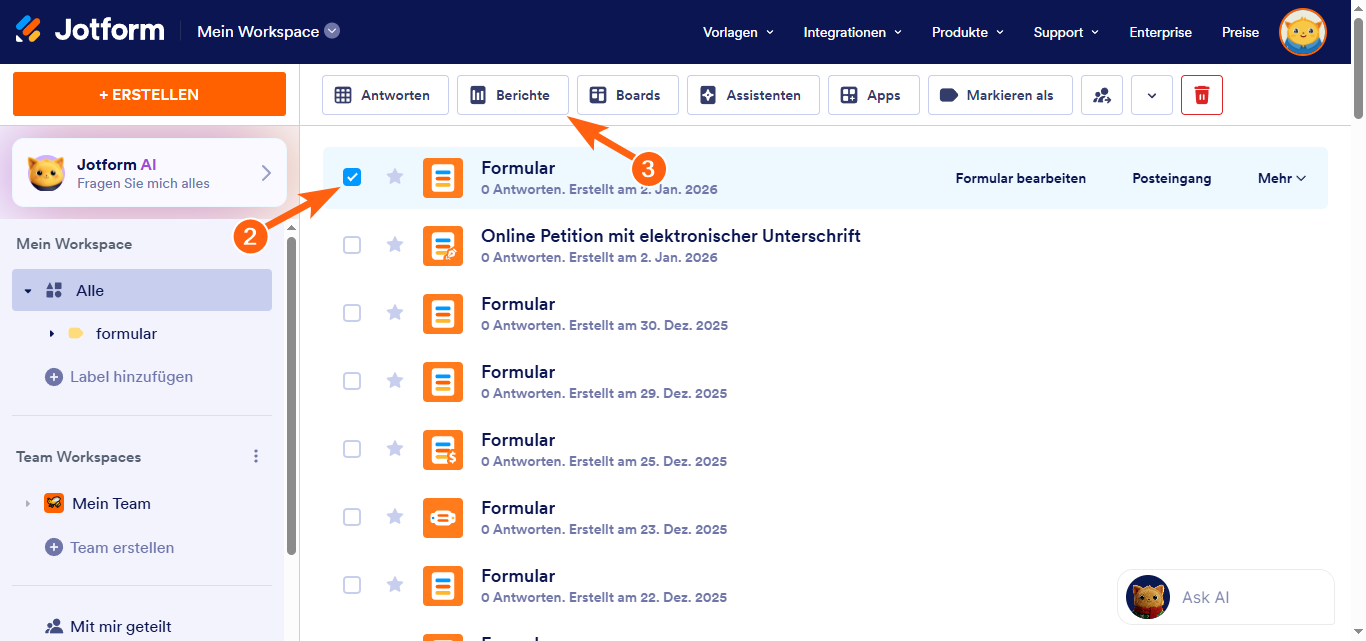Click the ERSTELLEN button
The width and height of the screenshot is (1366, 641).
tap(148, 94)
